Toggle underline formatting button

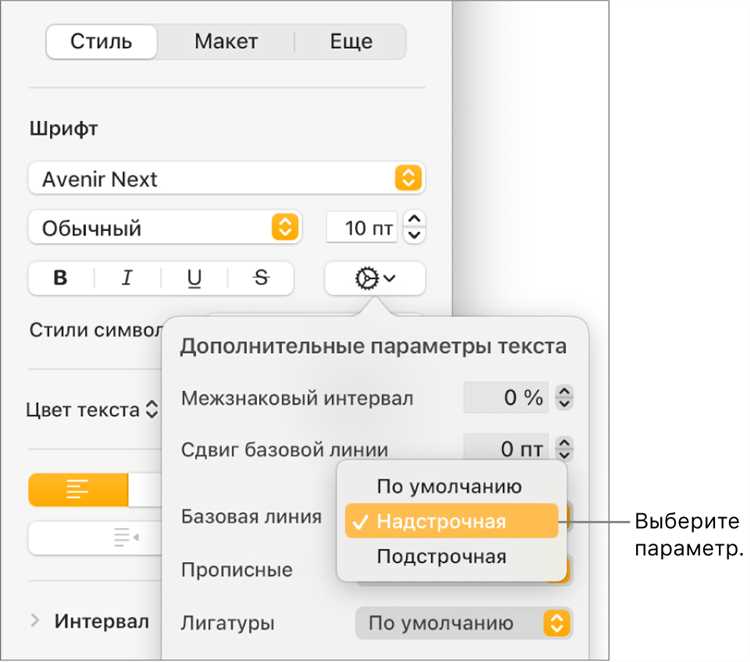point(194,279)
